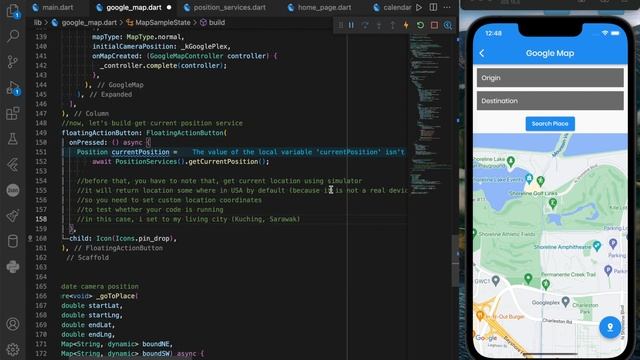Click the currentPosition variable on line 151
Viewport: 640px width, 360px height.
point(140,152)
